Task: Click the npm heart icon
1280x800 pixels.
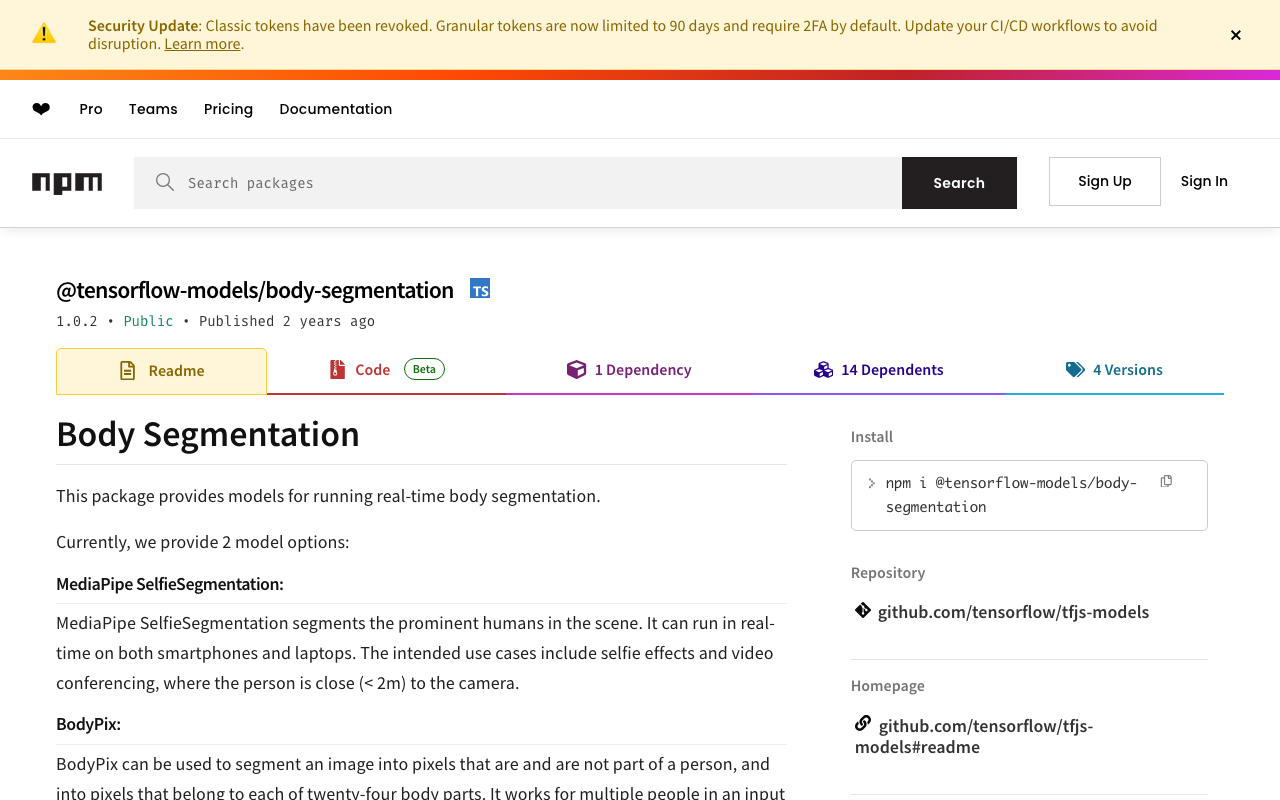Action: point(41,109)
